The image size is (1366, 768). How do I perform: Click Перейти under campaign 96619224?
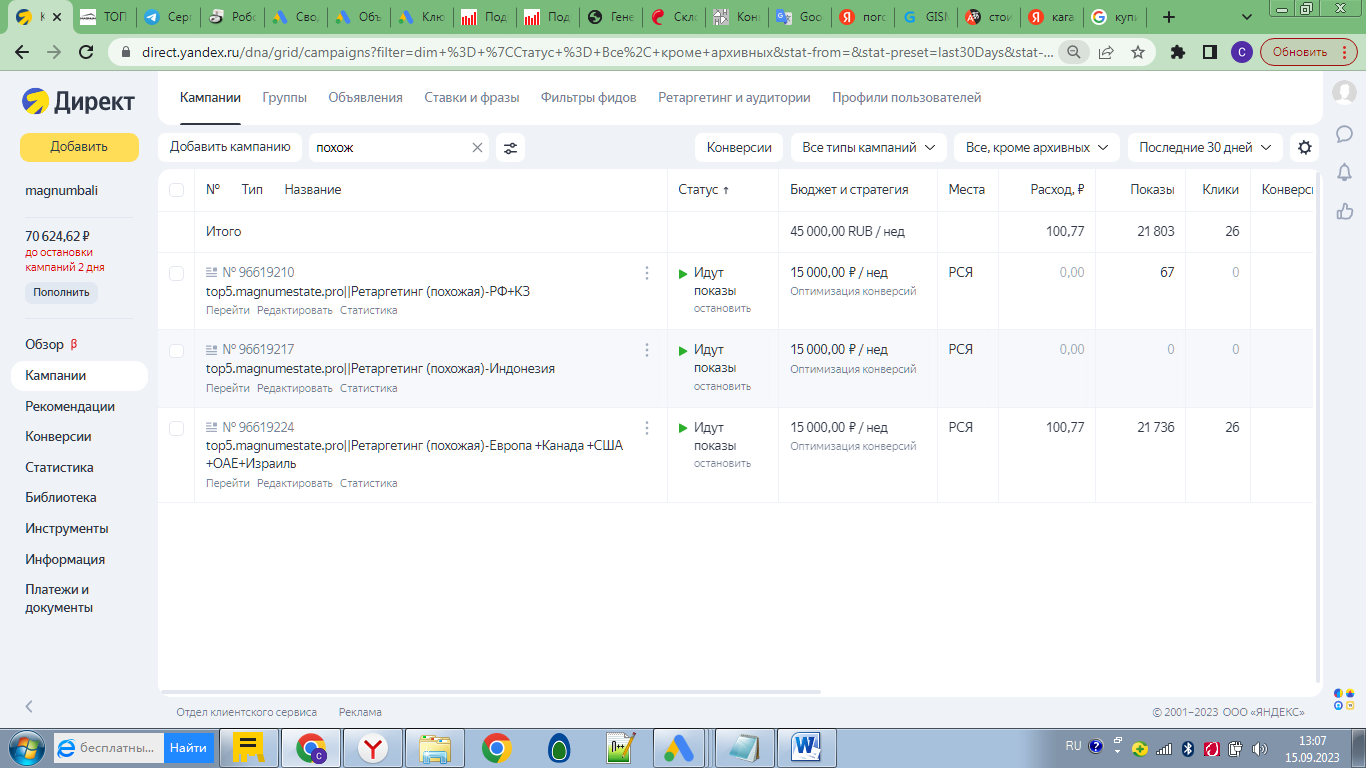(228, 484)
